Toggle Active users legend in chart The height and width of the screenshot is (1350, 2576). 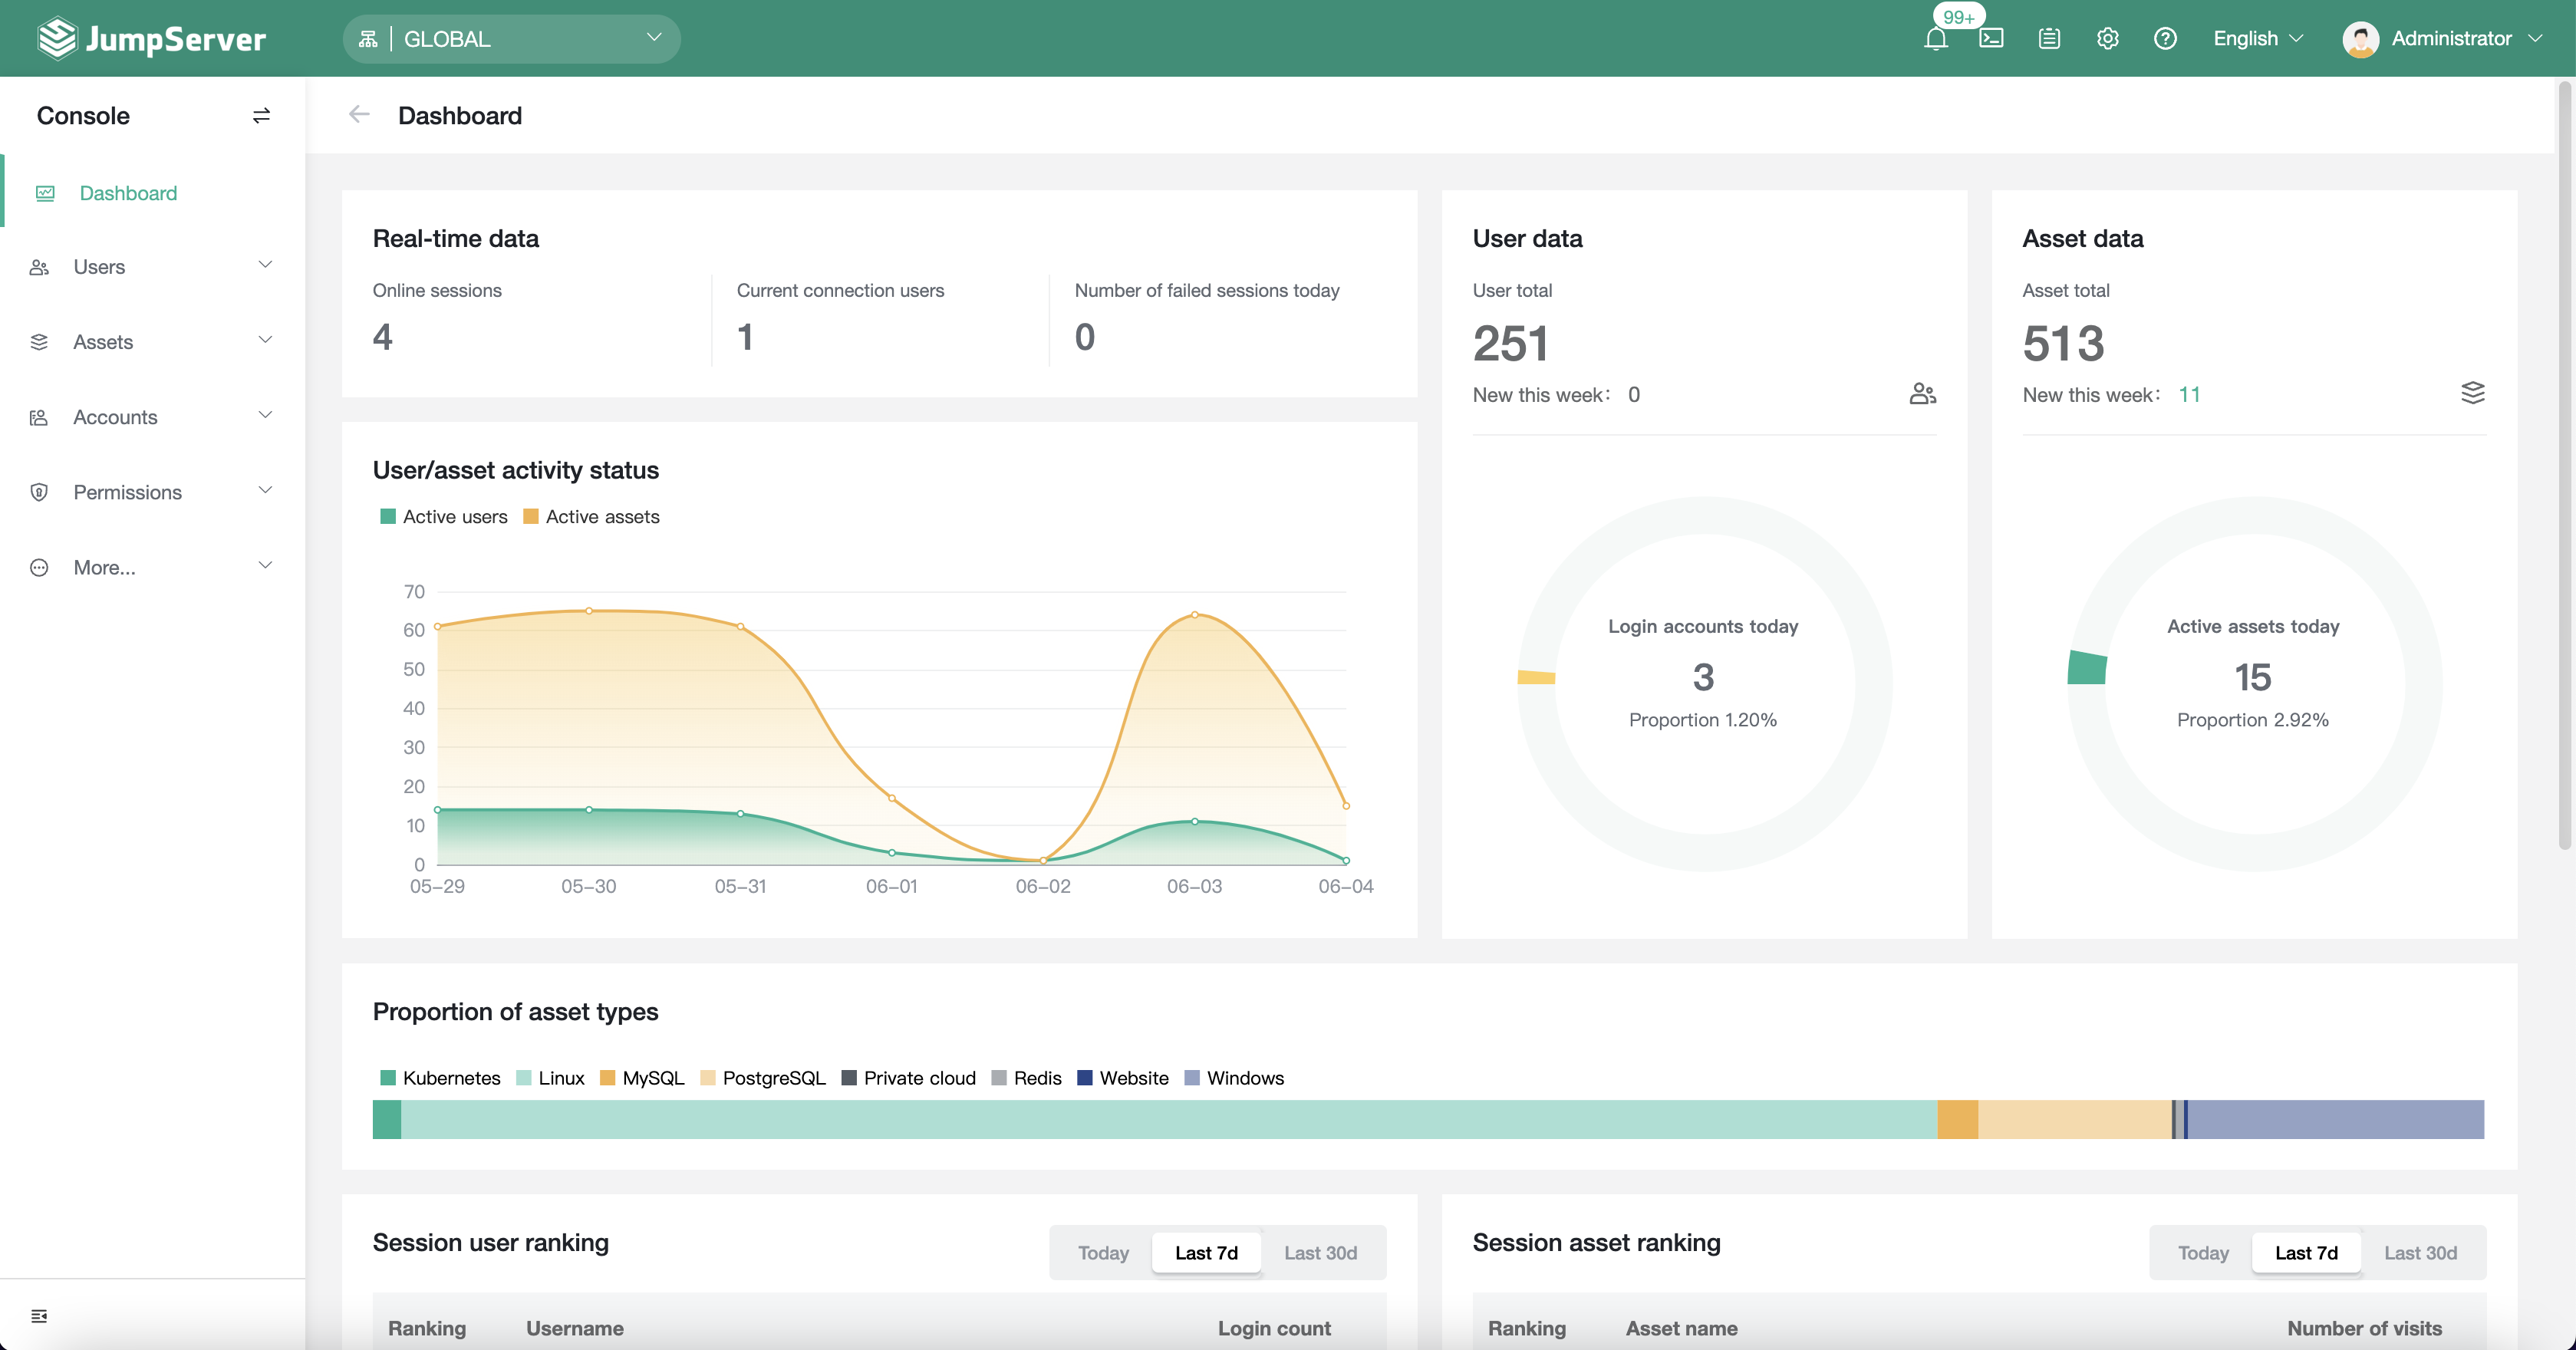pos(444,517)
